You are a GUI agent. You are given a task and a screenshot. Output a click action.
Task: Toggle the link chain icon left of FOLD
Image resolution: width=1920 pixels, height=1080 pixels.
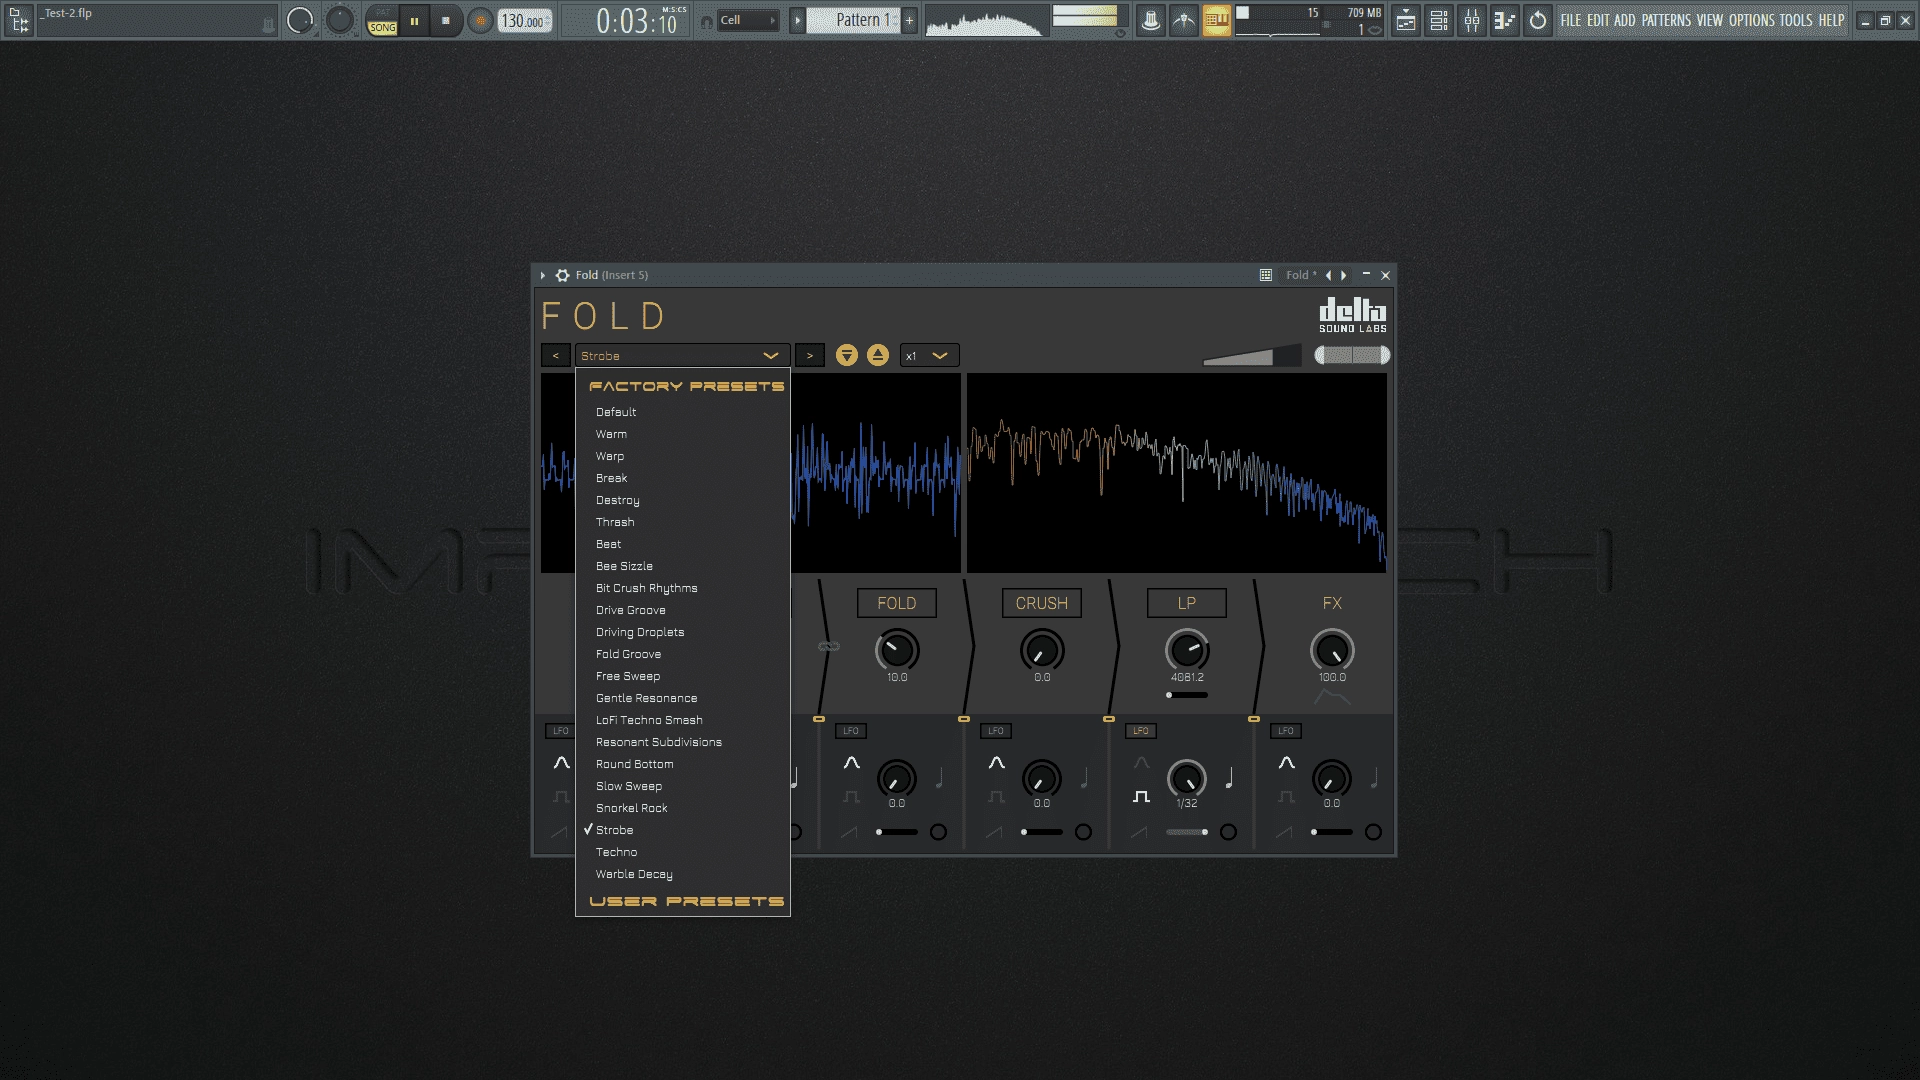pos(829,646)
